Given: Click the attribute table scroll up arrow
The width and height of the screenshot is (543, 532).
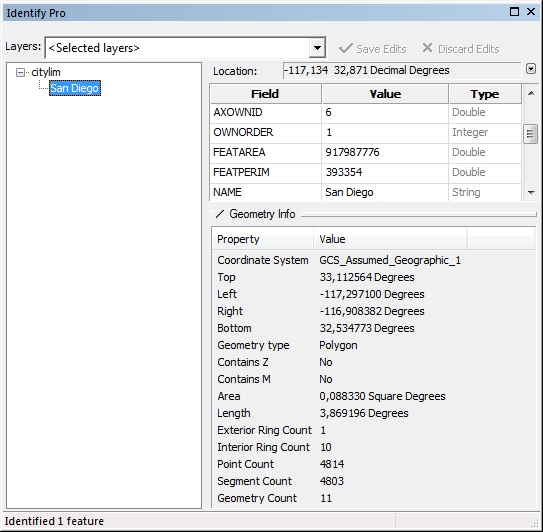Looking at the screenshot, I should (531, 93).
